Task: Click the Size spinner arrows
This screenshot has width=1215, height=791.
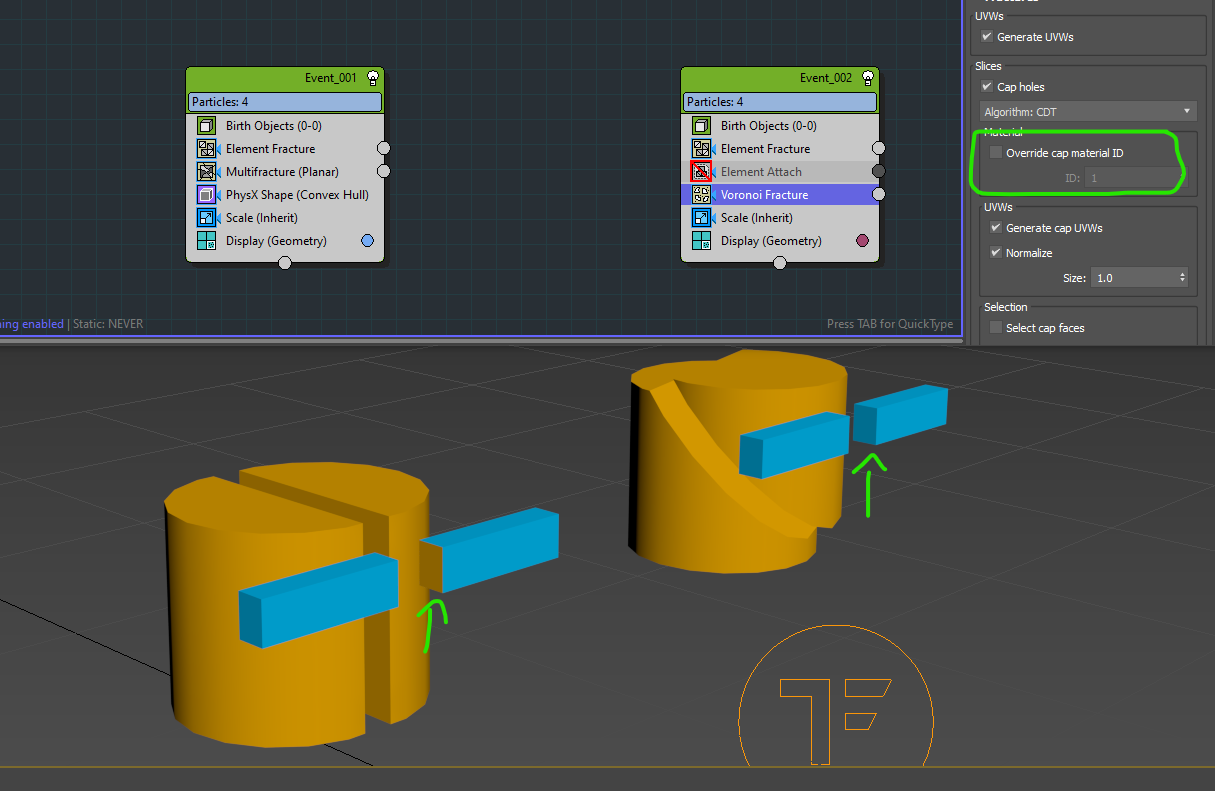Action: click(1183, 278)
